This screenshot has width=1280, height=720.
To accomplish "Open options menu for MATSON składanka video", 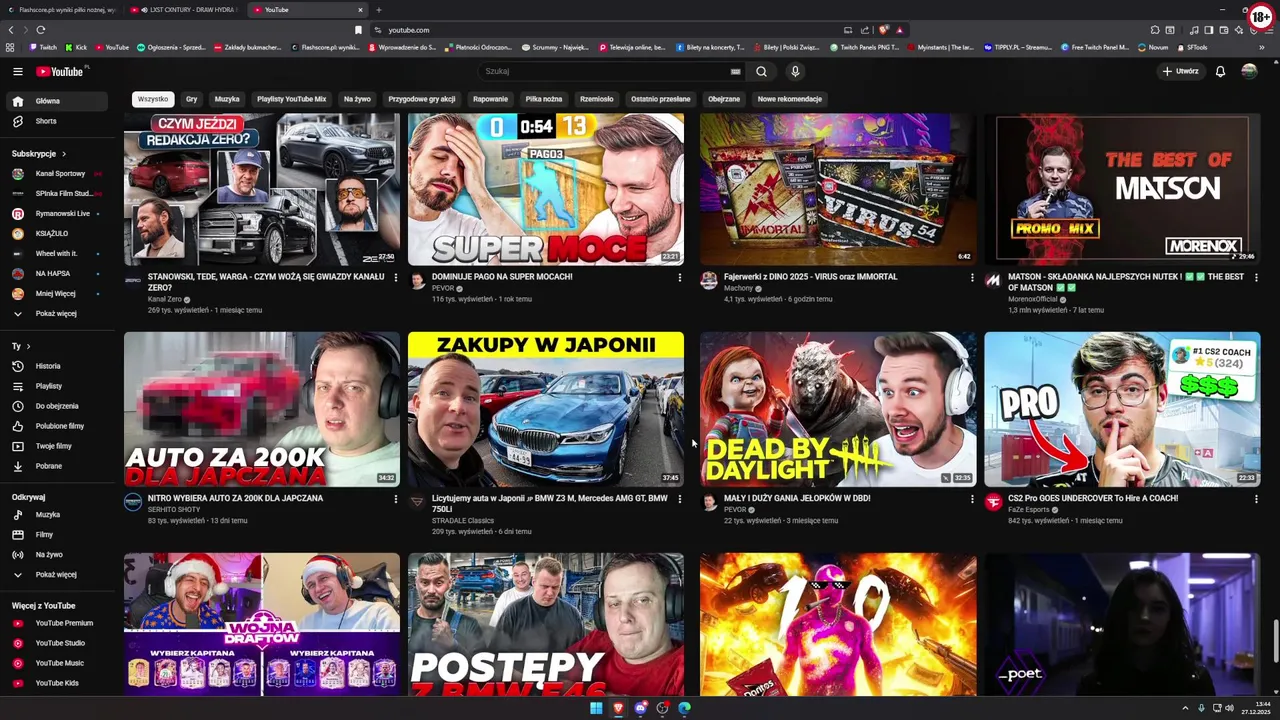I will (1256, 278).
